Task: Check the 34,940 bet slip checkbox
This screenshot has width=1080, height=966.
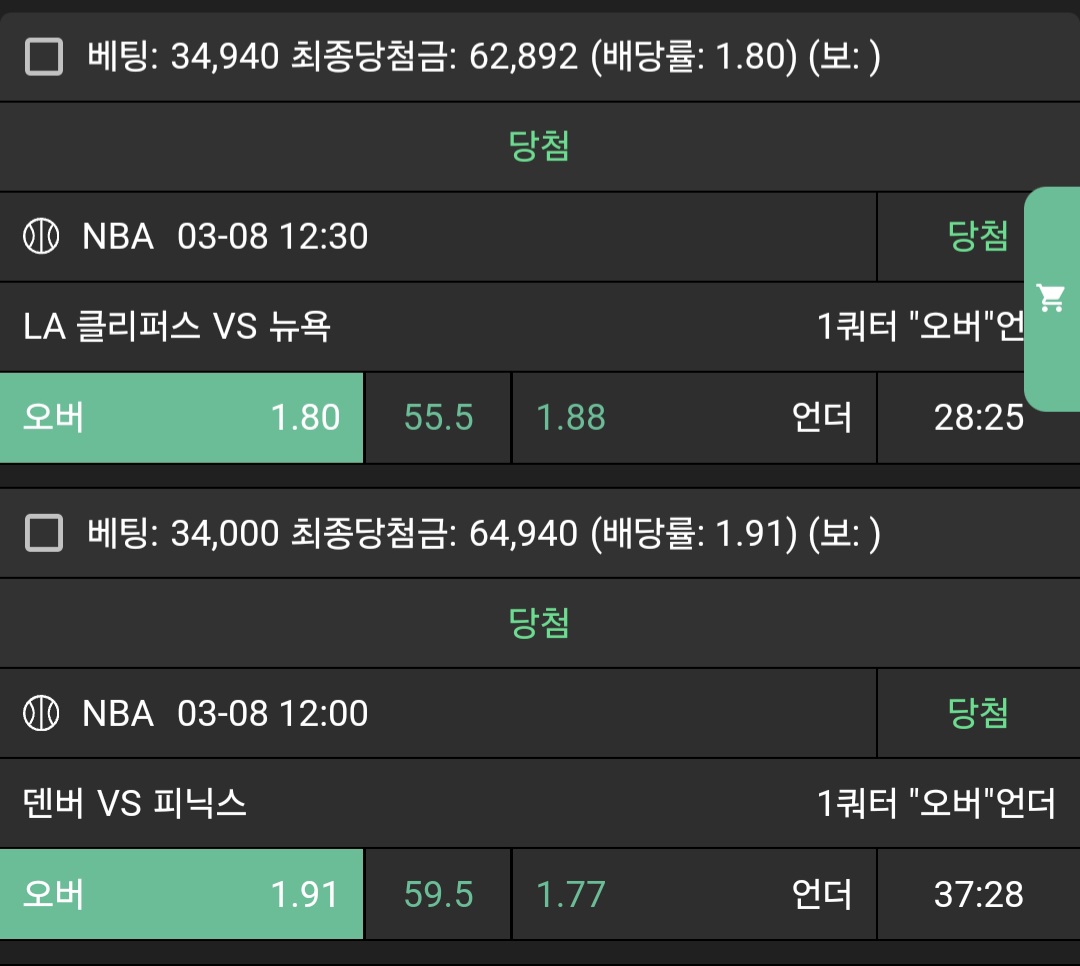Action: 44,58
